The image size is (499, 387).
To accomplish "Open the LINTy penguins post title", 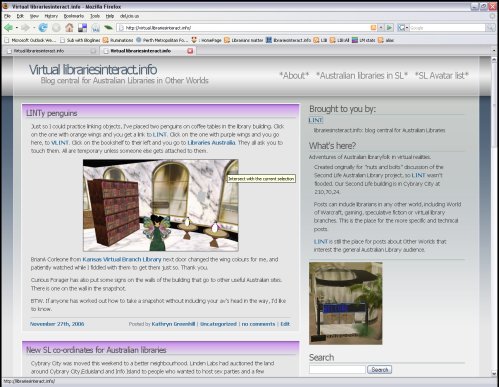I will coord(52,113).
